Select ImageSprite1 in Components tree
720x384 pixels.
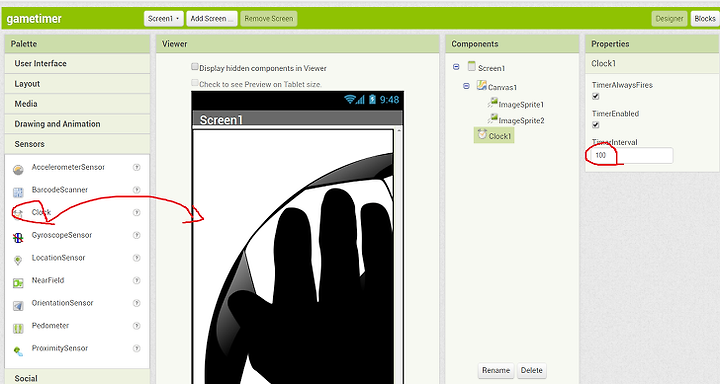pyautogui.click(x=521, y=105)
